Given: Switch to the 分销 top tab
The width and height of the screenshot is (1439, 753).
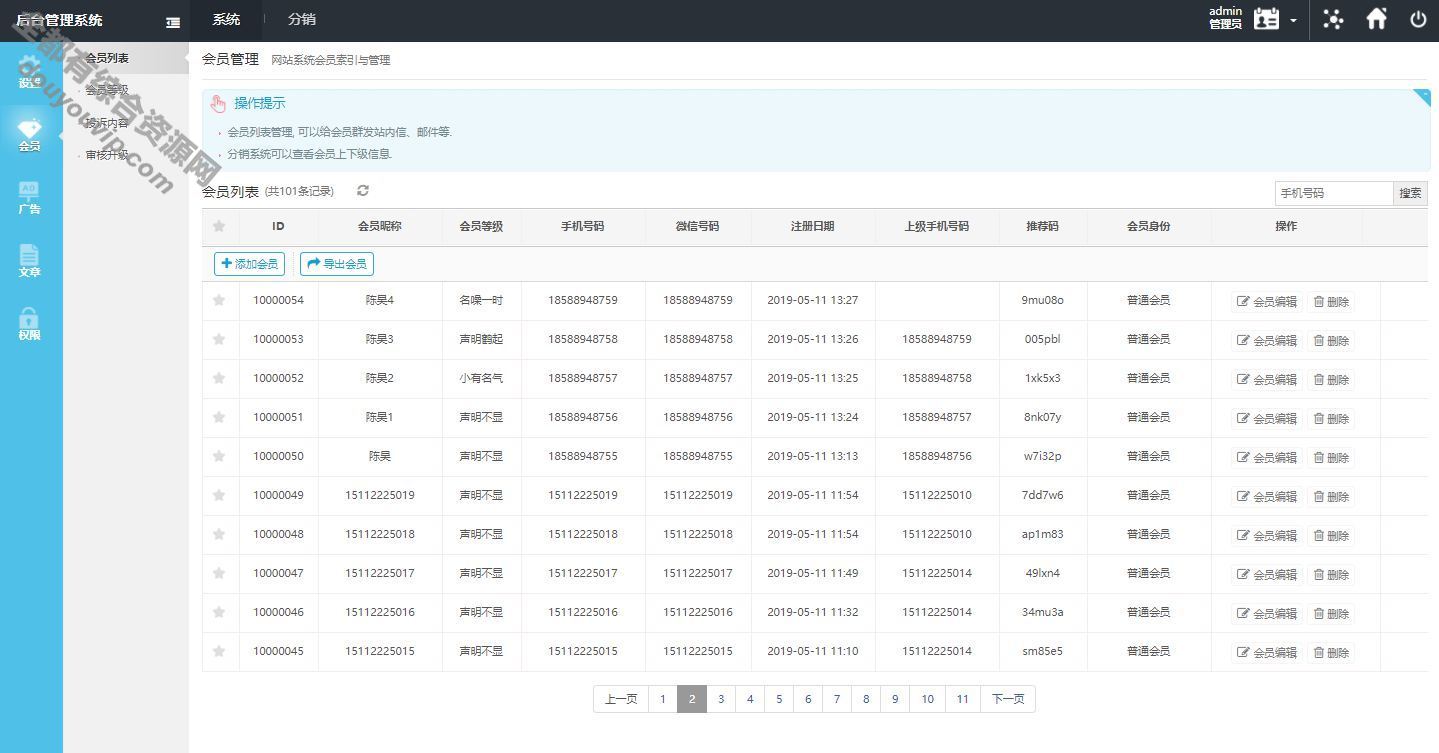Looking at the screenshot, I should tap(302, 19).
